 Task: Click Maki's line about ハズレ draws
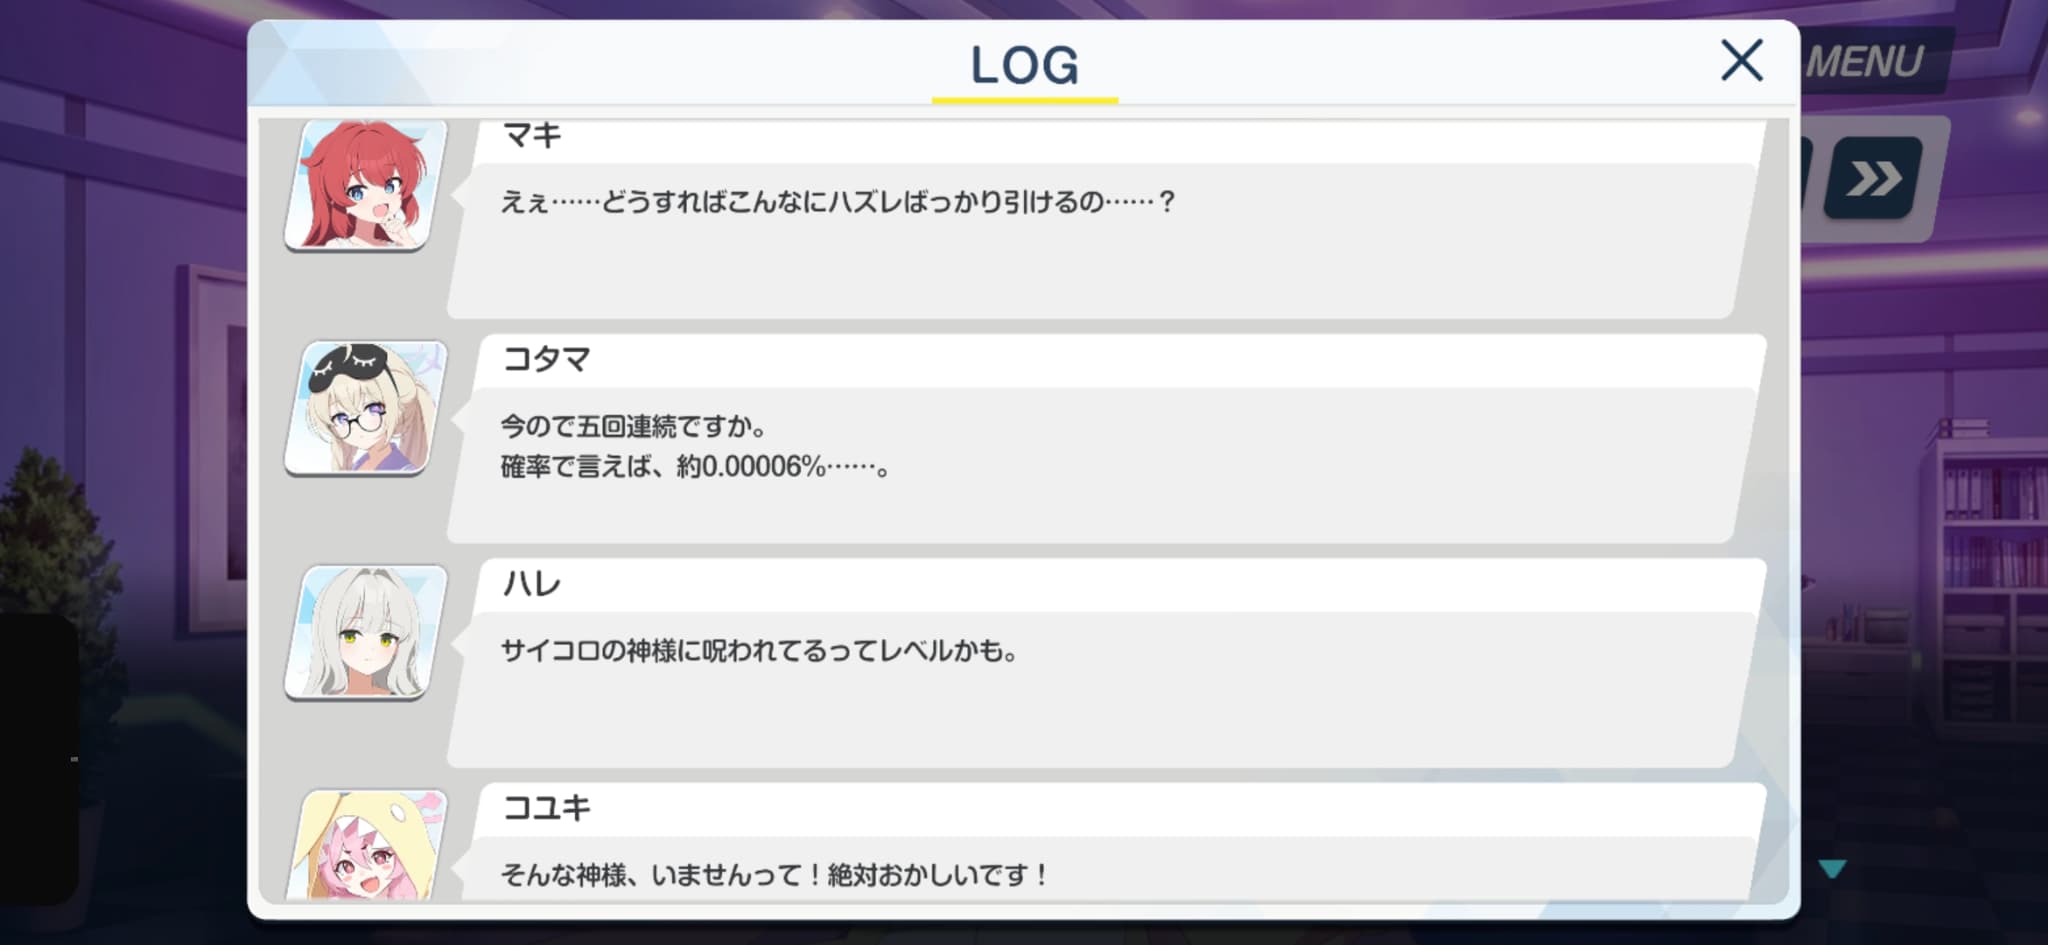pyautogui.click(x=838, y=202)
